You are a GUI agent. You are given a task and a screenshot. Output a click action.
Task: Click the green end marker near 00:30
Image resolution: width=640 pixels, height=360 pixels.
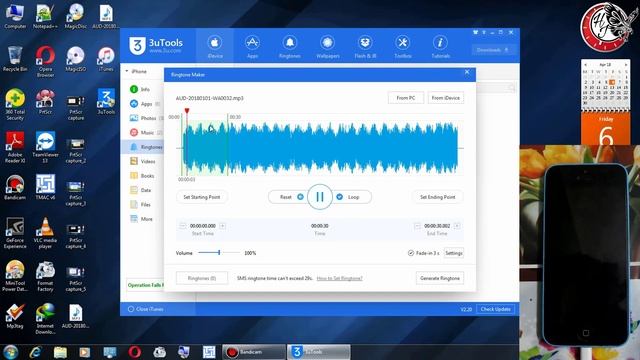tap(227, 145)
